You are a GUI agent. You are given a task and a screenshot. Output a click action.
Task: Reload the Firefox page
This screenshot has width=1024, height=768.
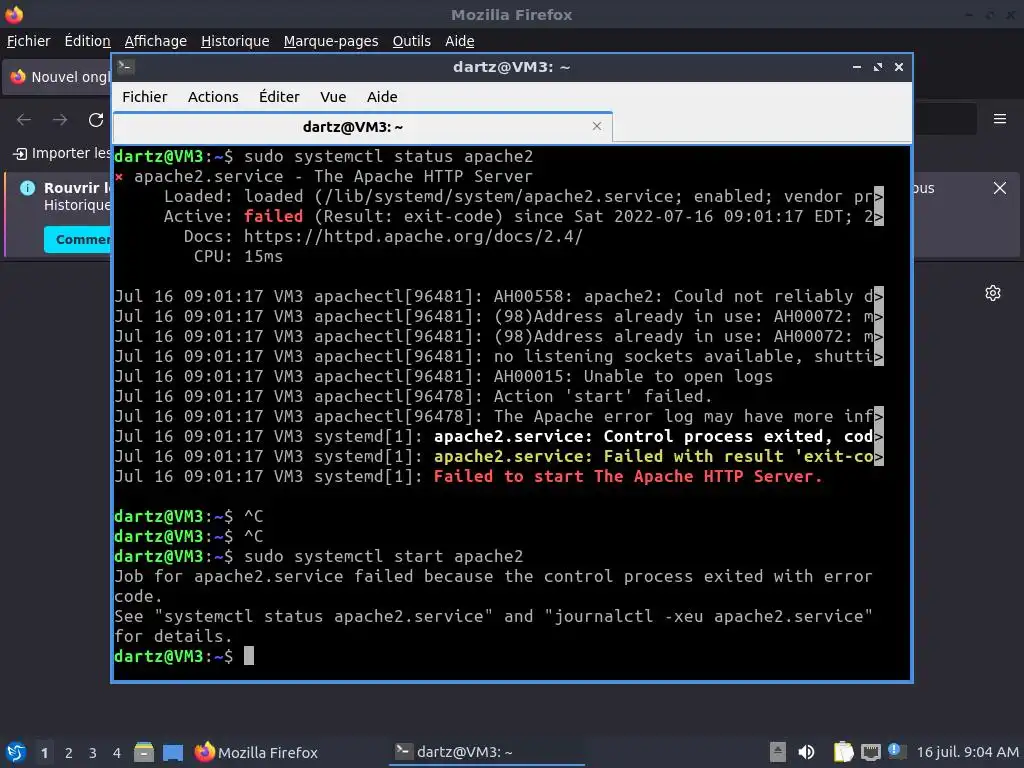(96, 120)
